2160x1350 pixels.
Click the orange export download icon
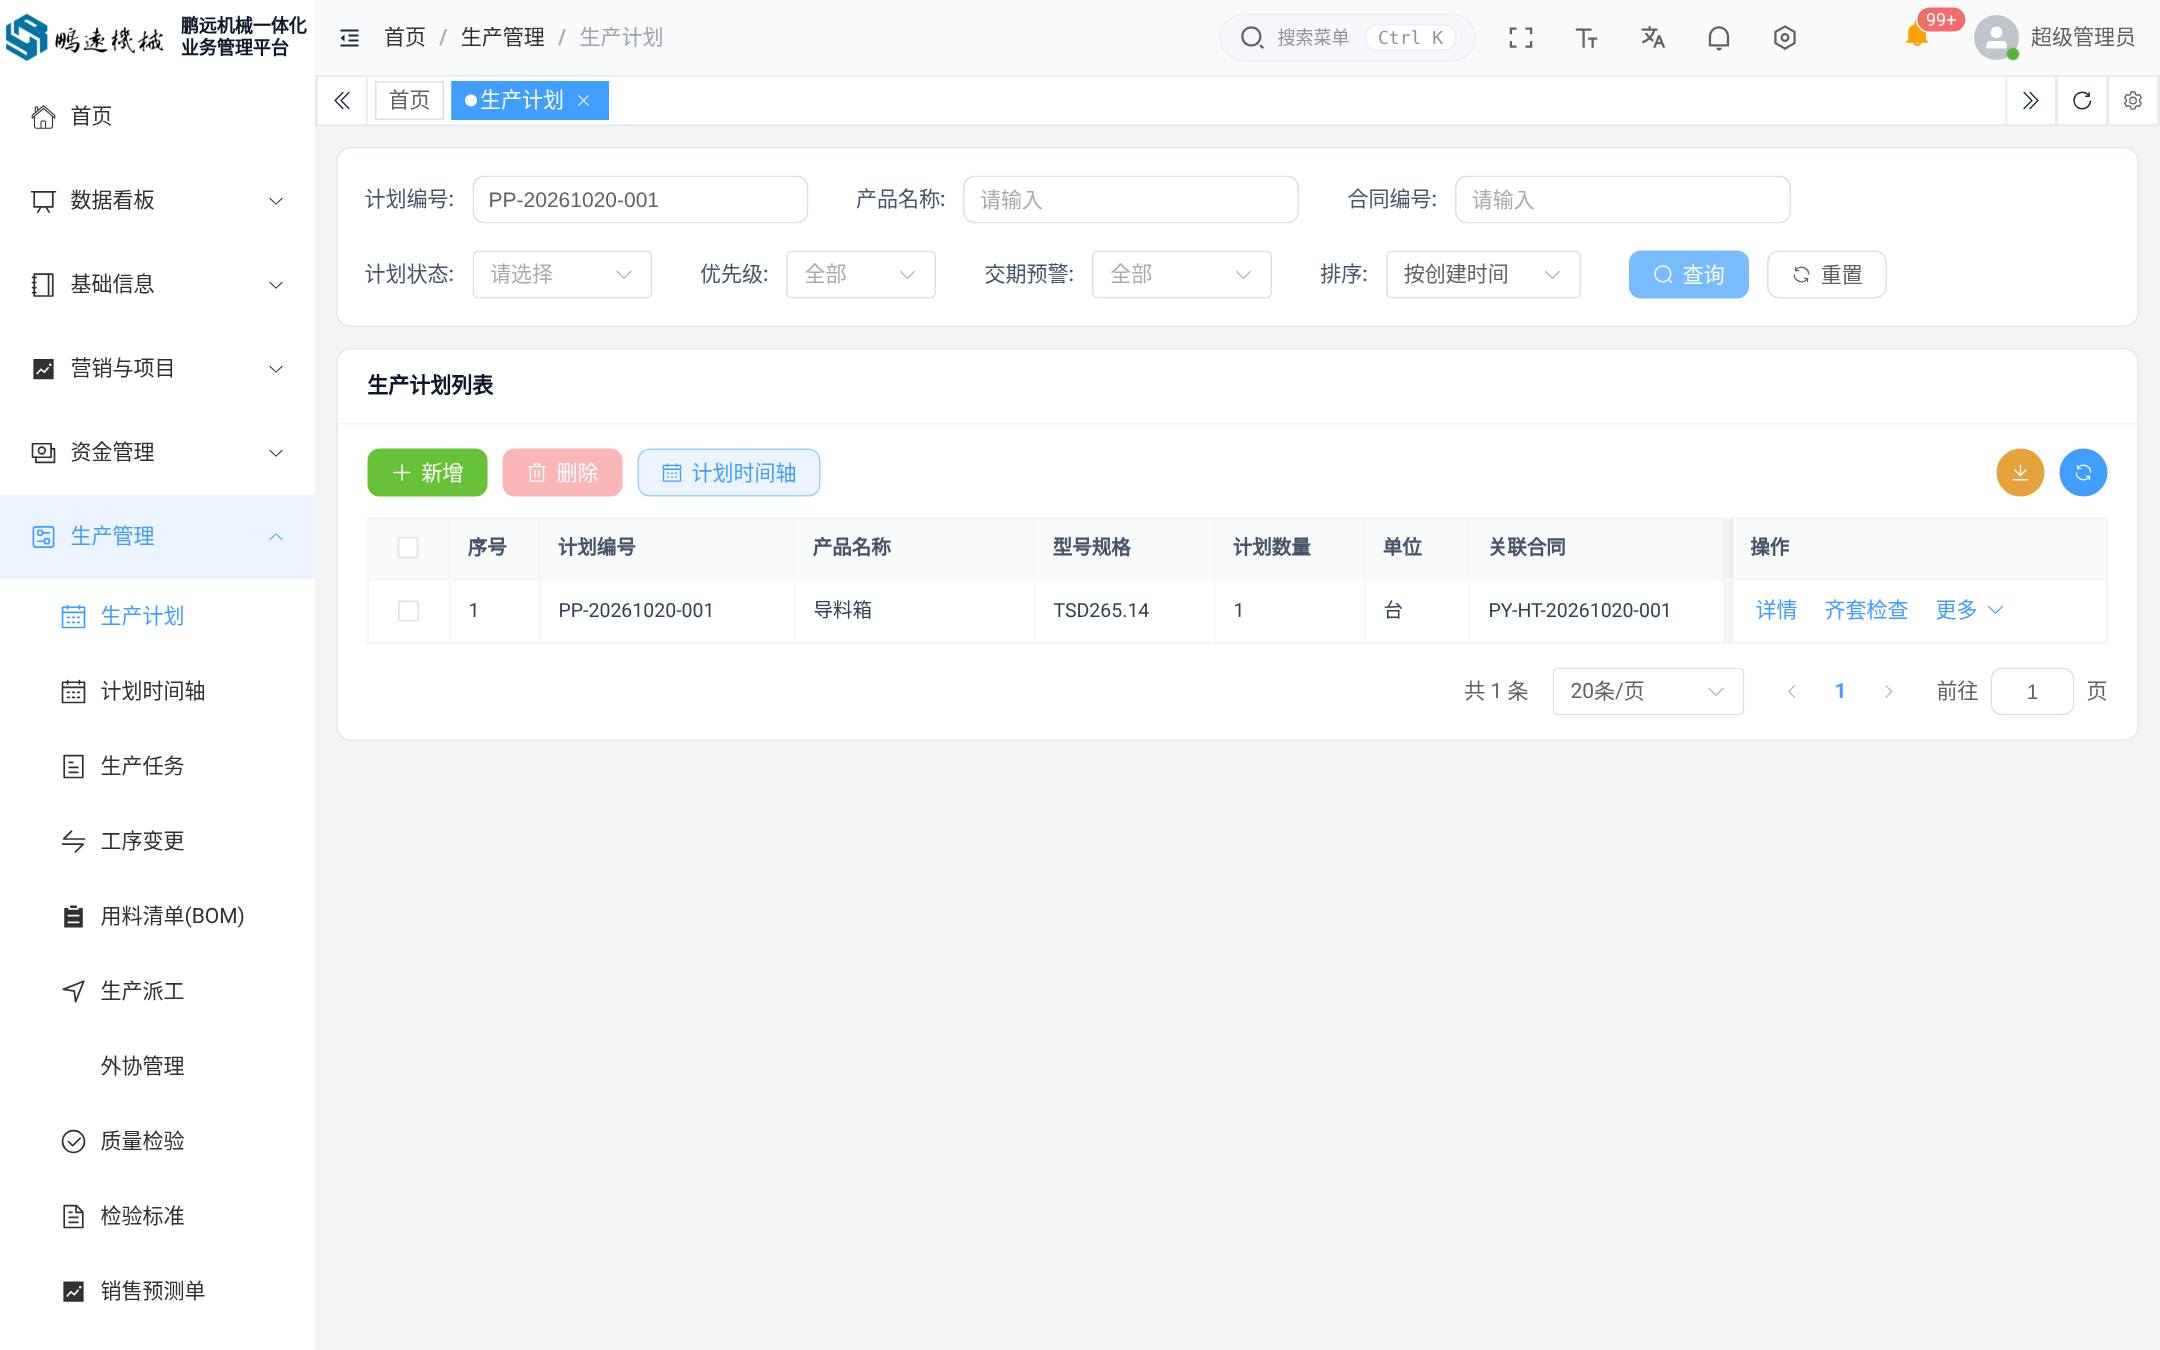2020,472
